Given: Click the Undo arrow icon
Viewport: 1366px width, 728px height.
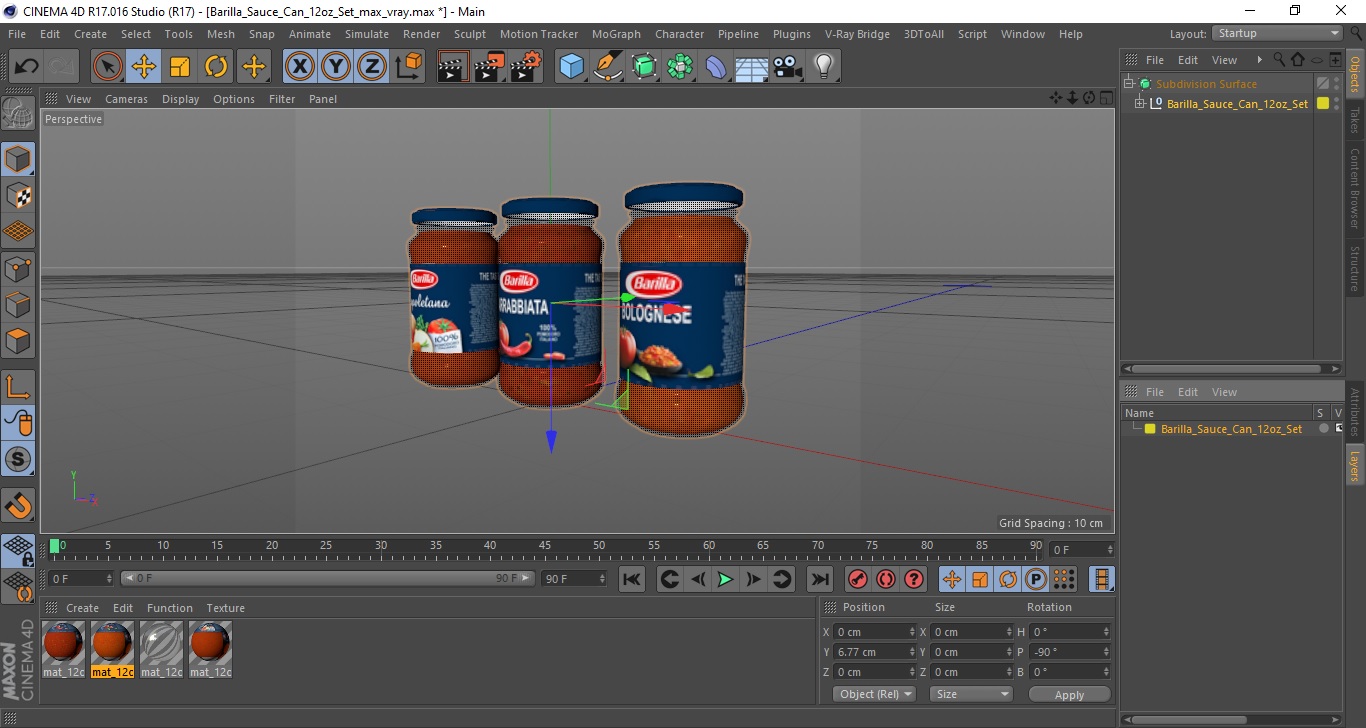Looking at the screenshot, I should coord(27,67).
